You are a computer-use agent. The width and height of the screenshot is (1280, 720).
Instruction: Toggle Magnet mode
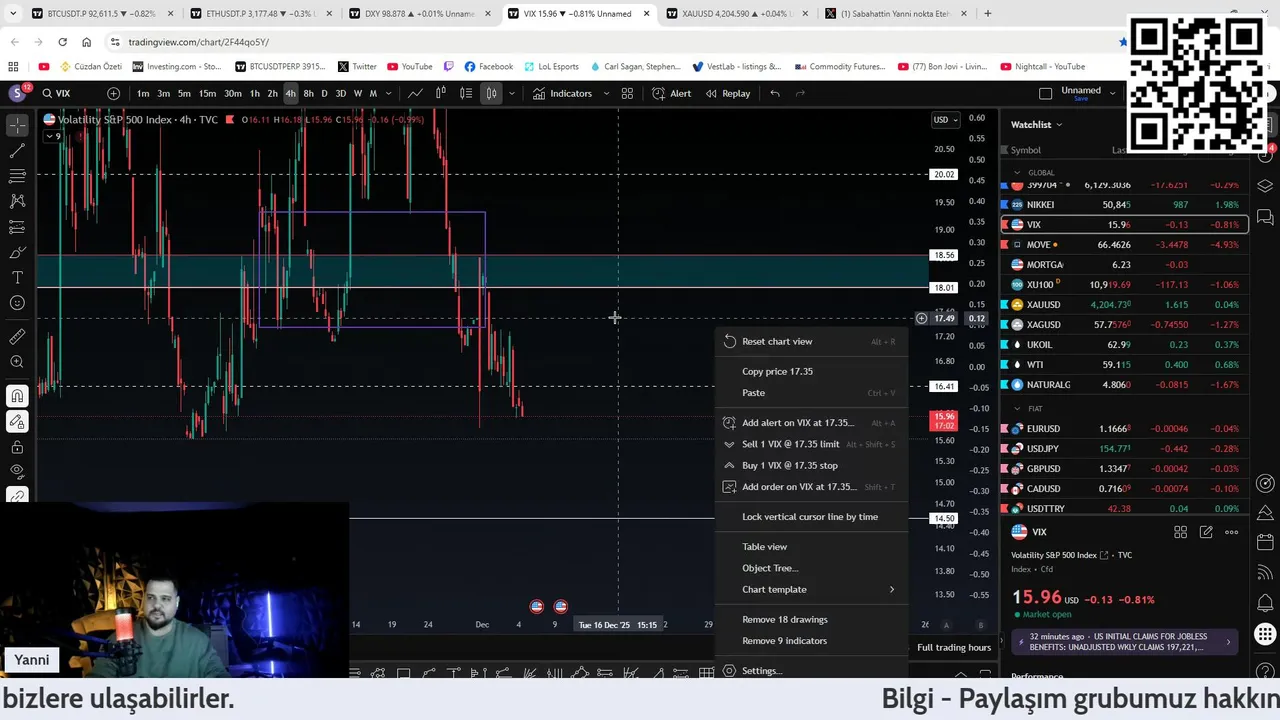pyautogui.click(x=17, y=396)
